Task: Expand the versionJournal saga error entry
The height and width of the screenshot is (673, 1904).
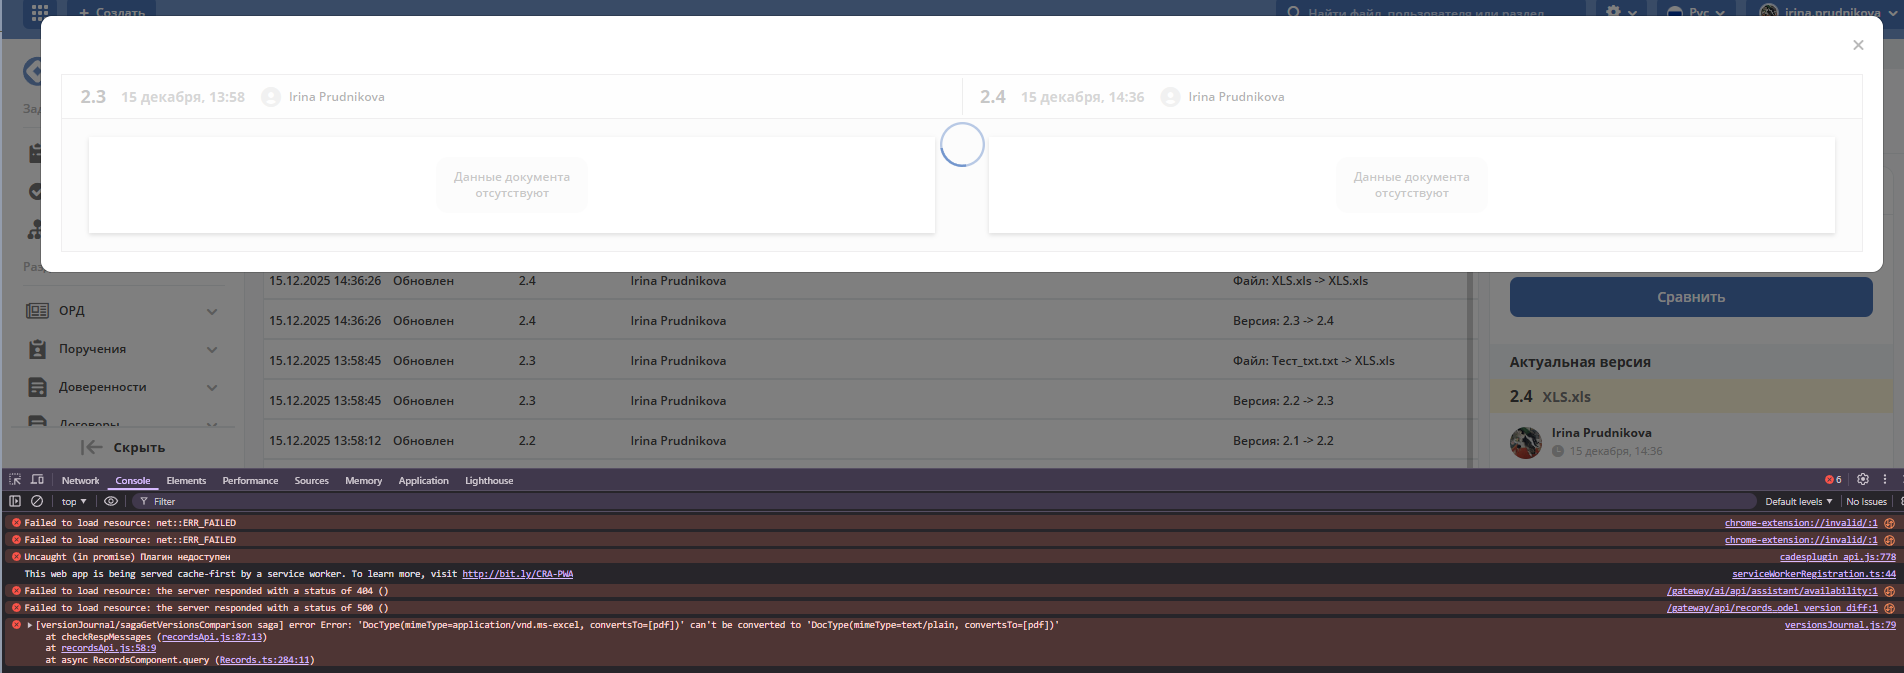Action: pos(30,625)
